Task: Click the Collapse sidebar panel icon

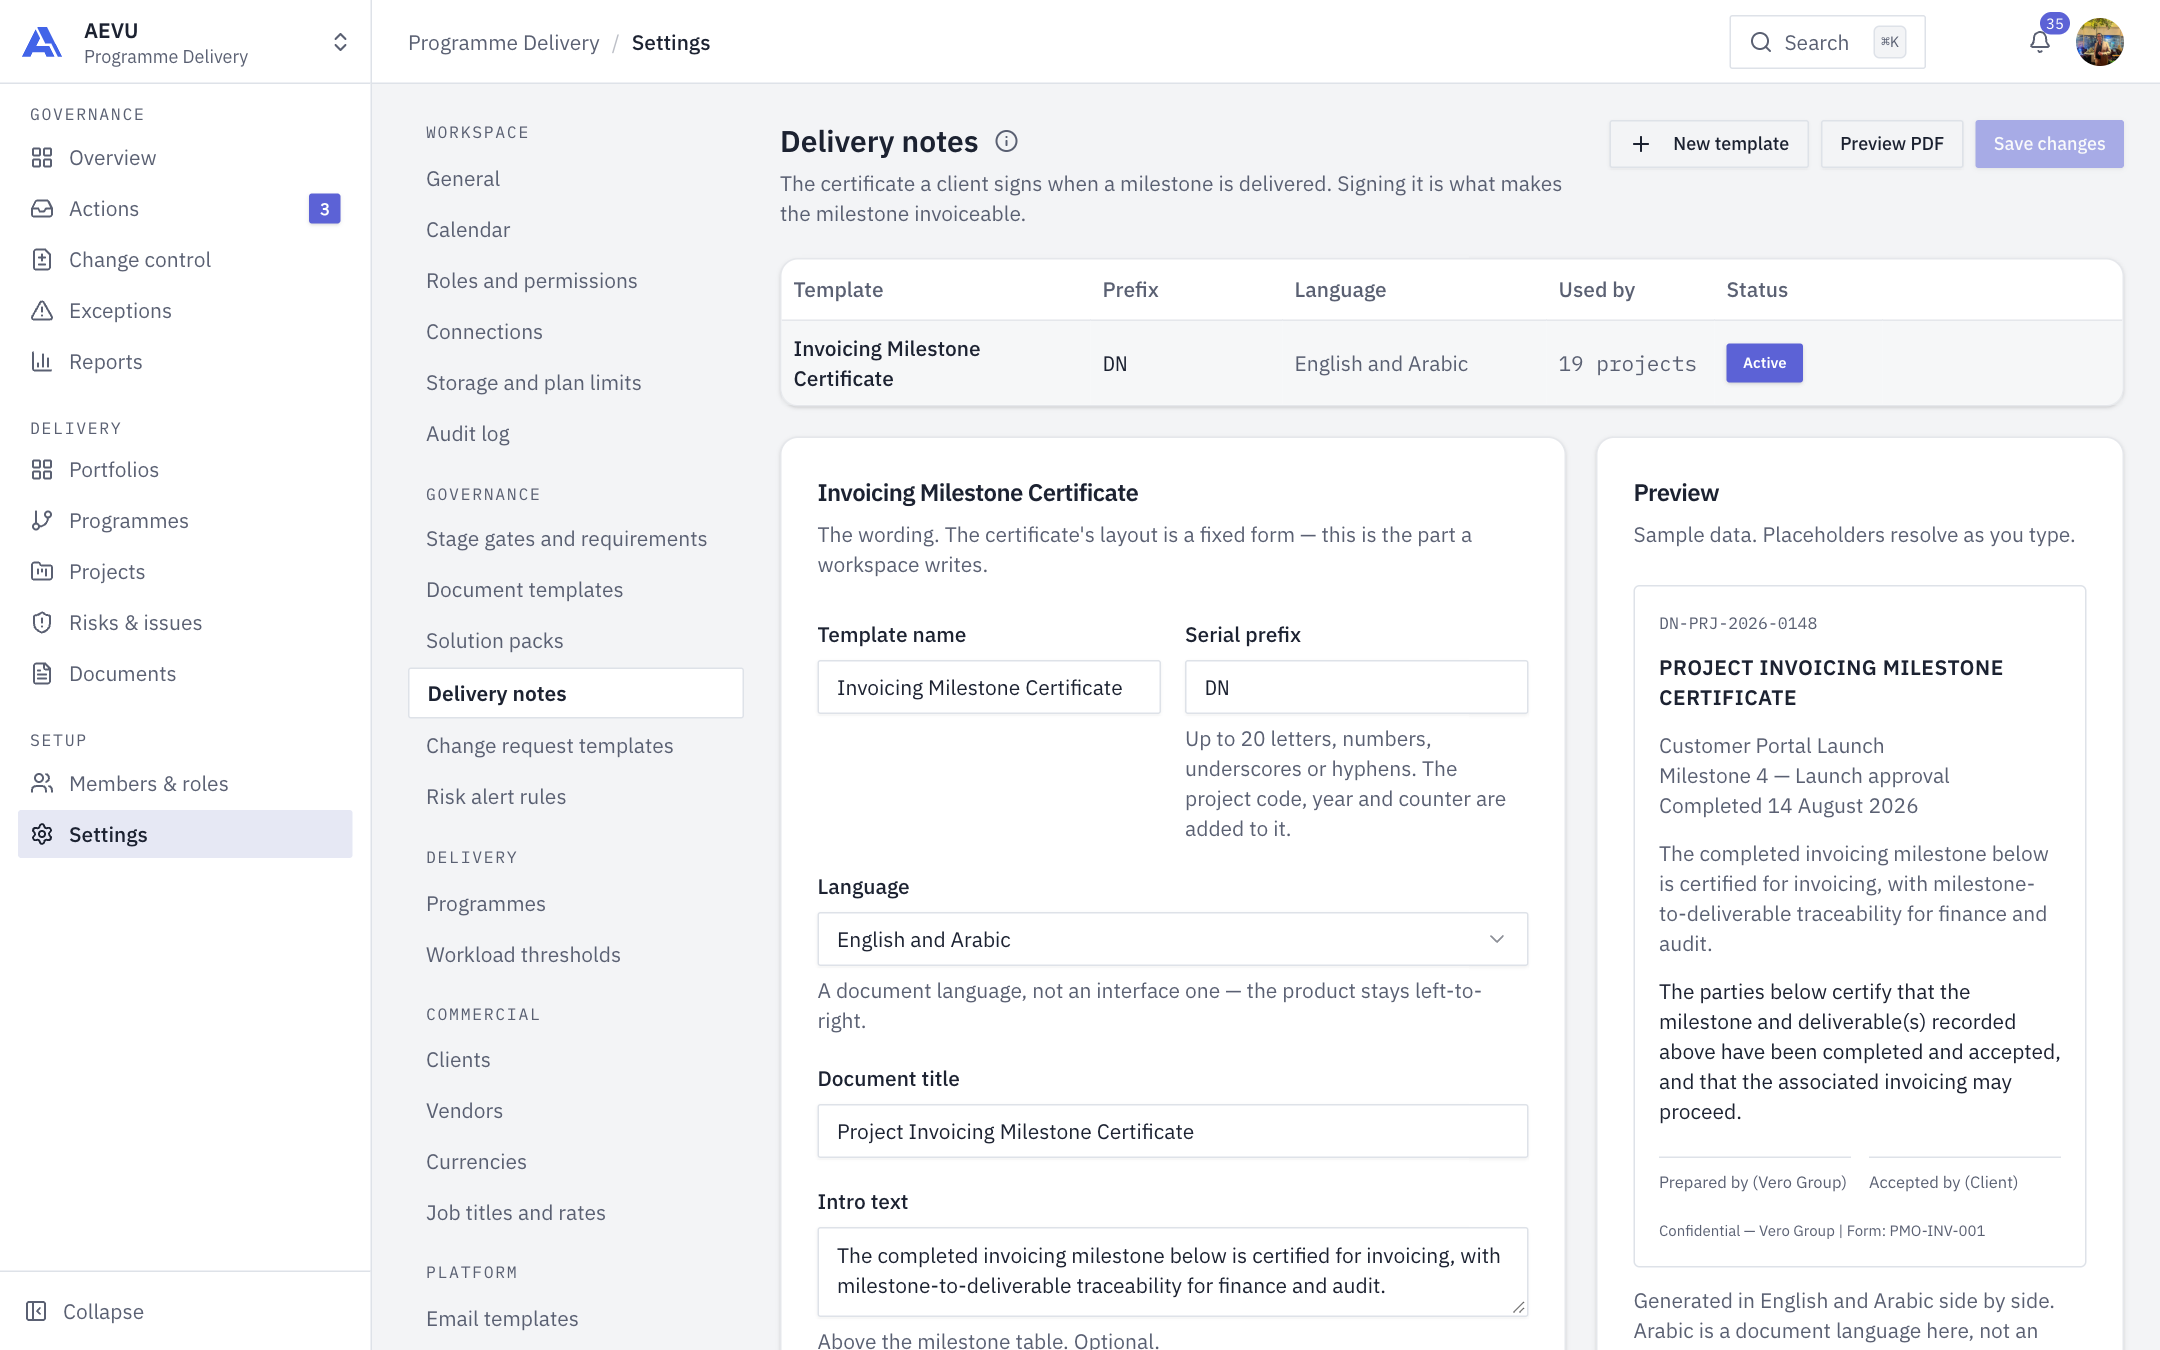Action: point(36,1312)
